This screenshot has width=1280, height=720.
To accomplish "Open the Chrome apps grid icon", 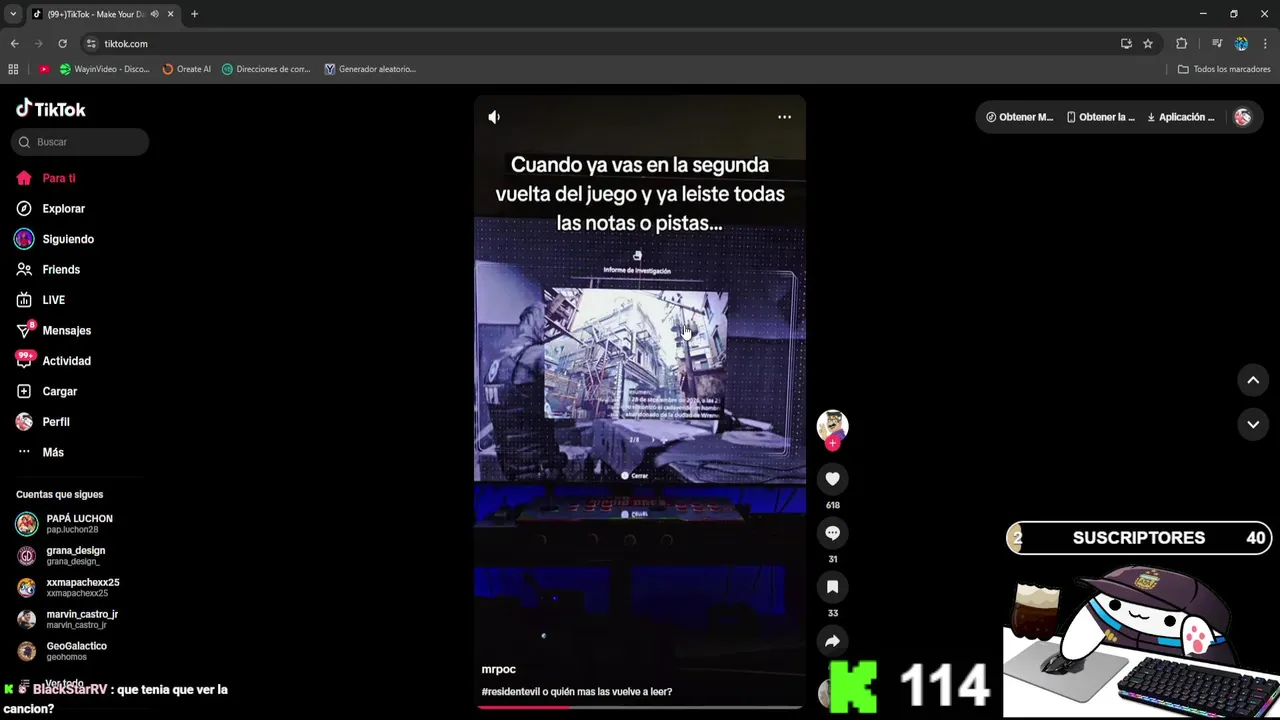I will (13, 69).
